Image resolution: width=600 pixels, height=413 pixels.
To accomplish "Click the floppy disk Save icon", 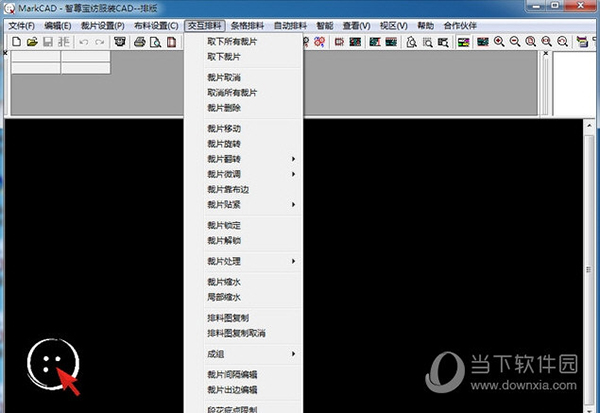I will 48,42.
